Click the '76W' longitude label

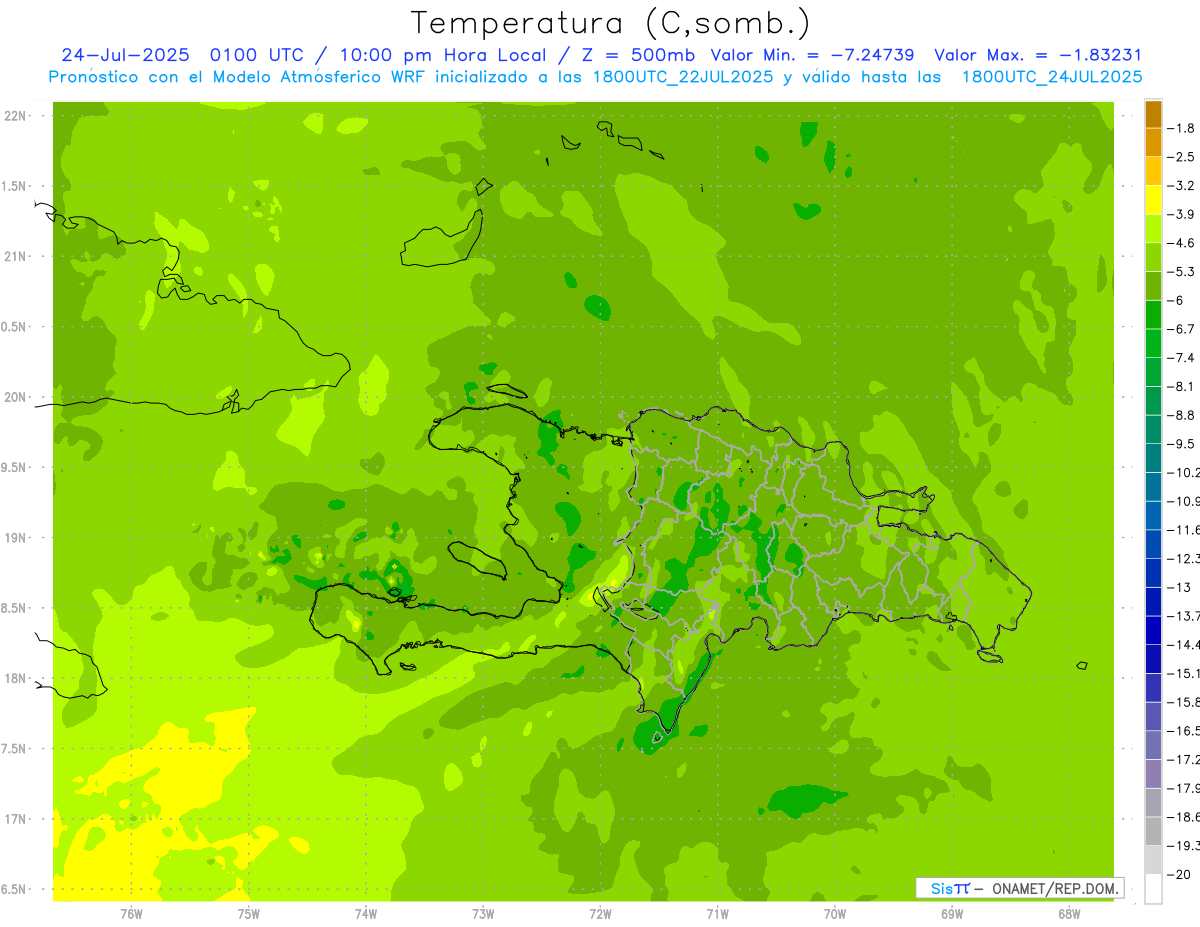point(131,914)
